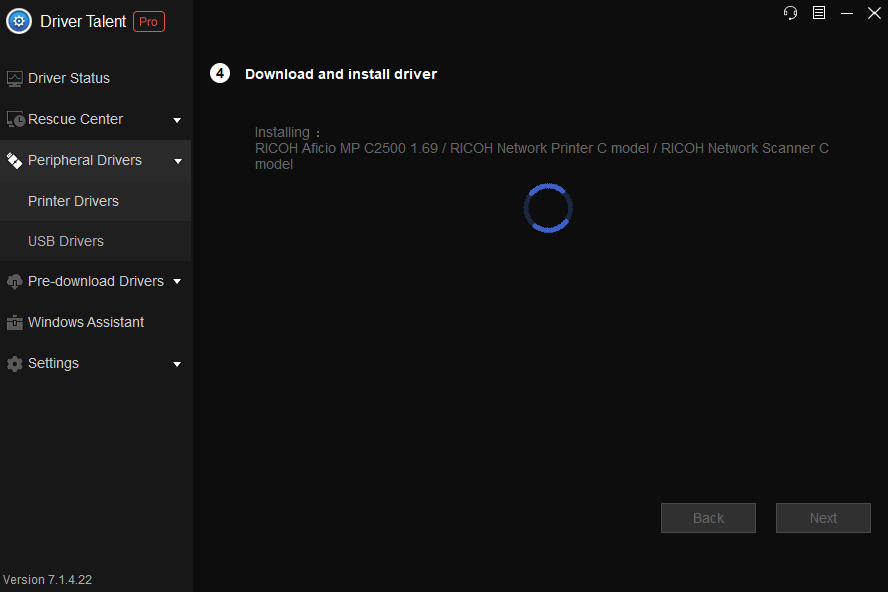Click the Back button
This screenshot has width=888, height=592.
[708, 518]
